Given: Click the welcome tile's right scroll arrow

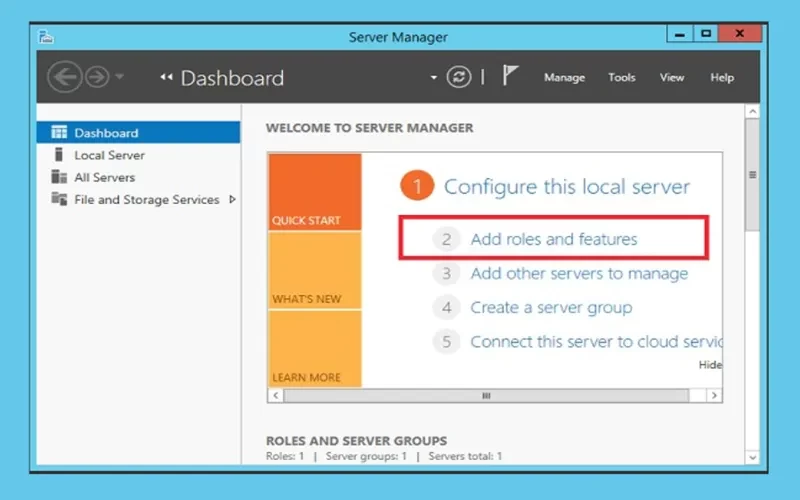Looking at the screenshot, I should [x=714, y=395].
